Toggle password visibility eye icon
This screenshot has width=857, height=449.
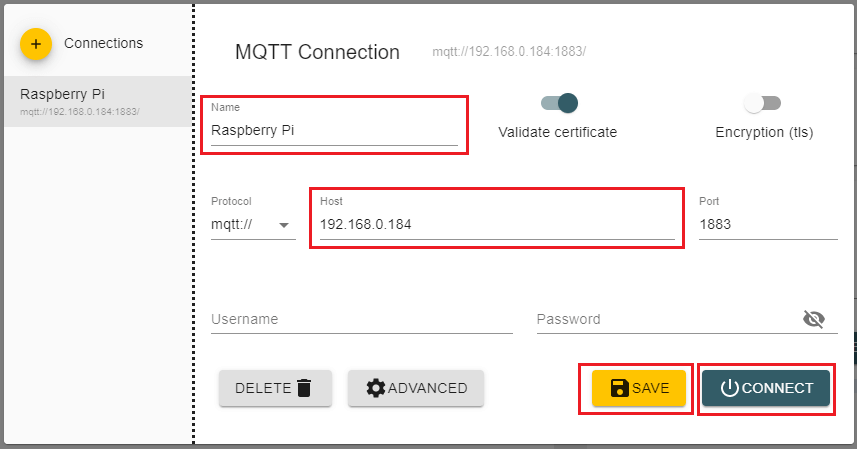point(814,319)
